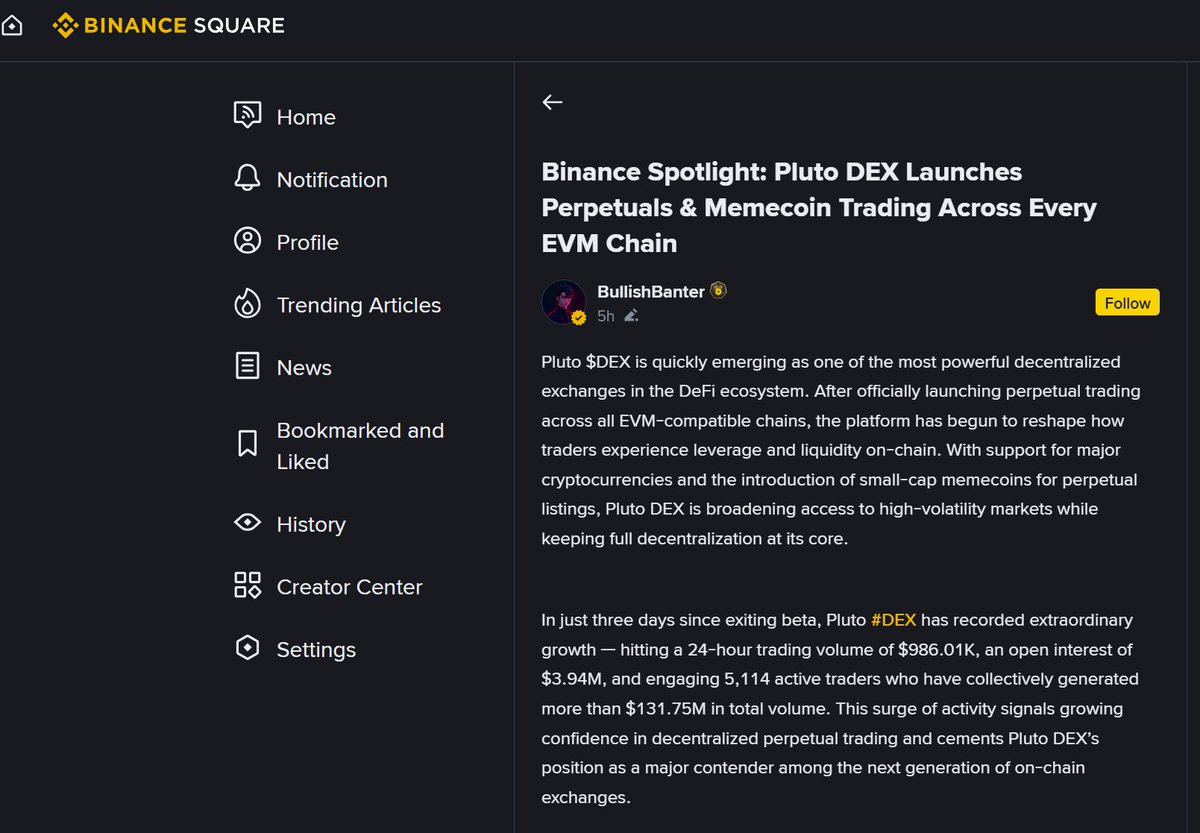1200x833 pixels.
Task: Click the Trending Articles flame icon
Action: [247, 304]
